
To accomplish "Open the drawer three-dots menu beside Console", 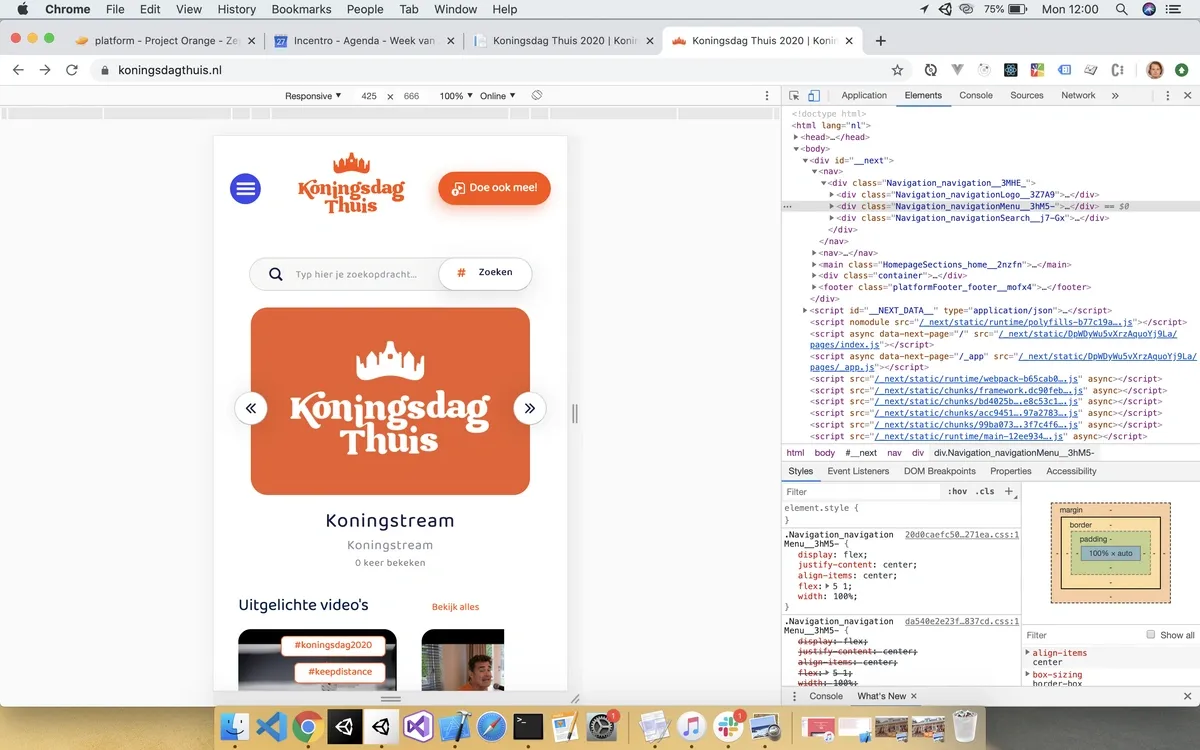I will tap(793, 696).
